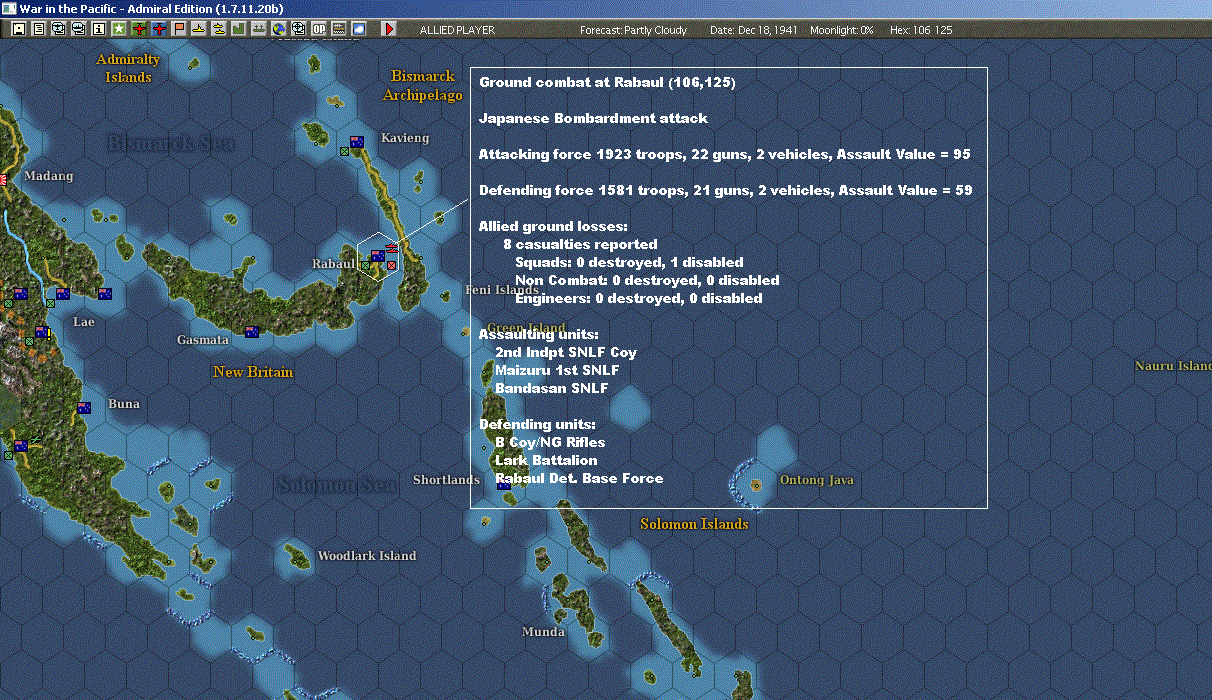Click the cloud weather toolbar icon

coord(358,29)
